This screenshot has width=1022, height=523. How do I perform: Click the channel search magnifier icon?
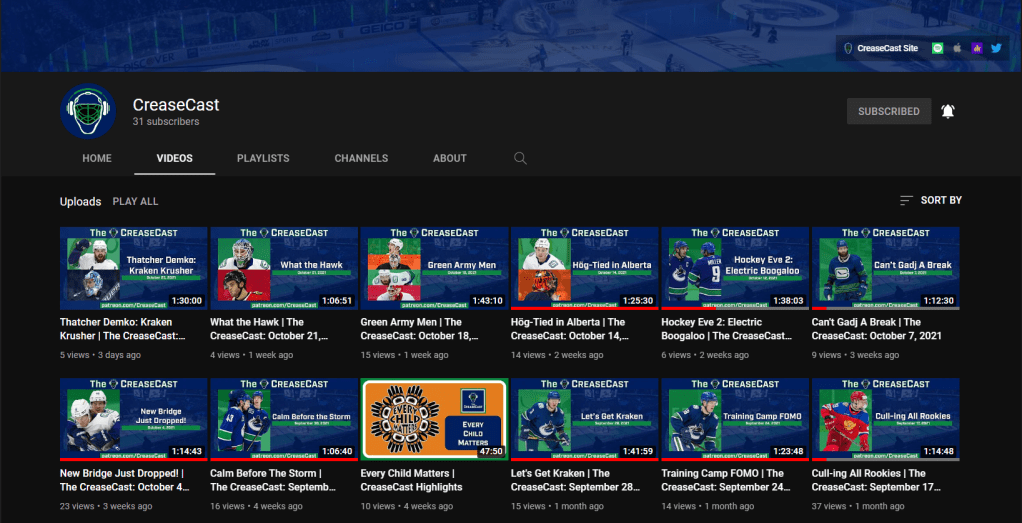[x=520, y=158]
